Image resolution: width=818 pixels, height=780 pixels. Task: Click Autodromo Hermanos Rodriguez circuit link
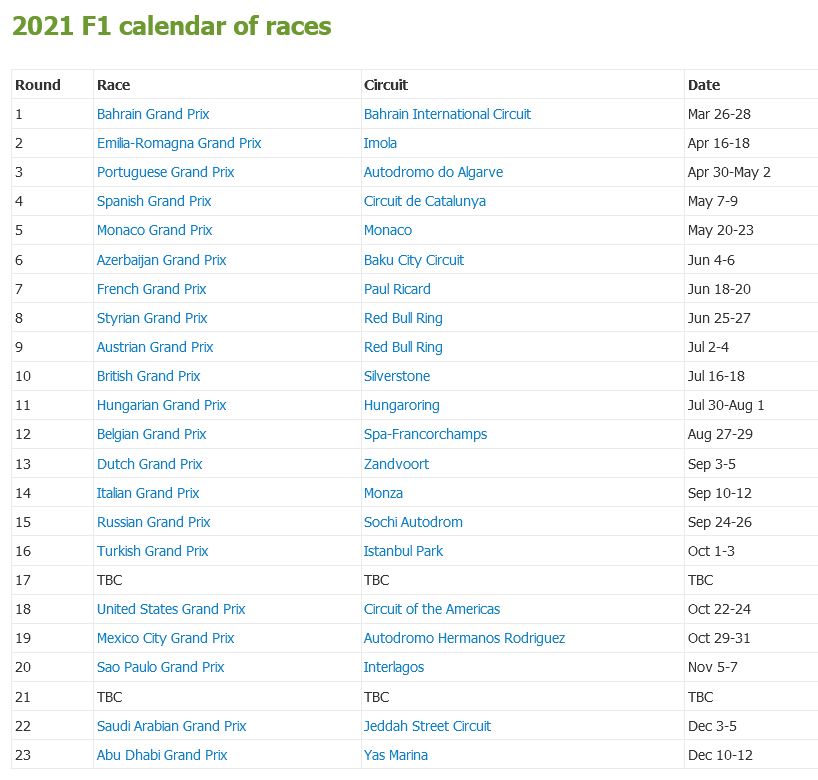click(x=464, y=638)
